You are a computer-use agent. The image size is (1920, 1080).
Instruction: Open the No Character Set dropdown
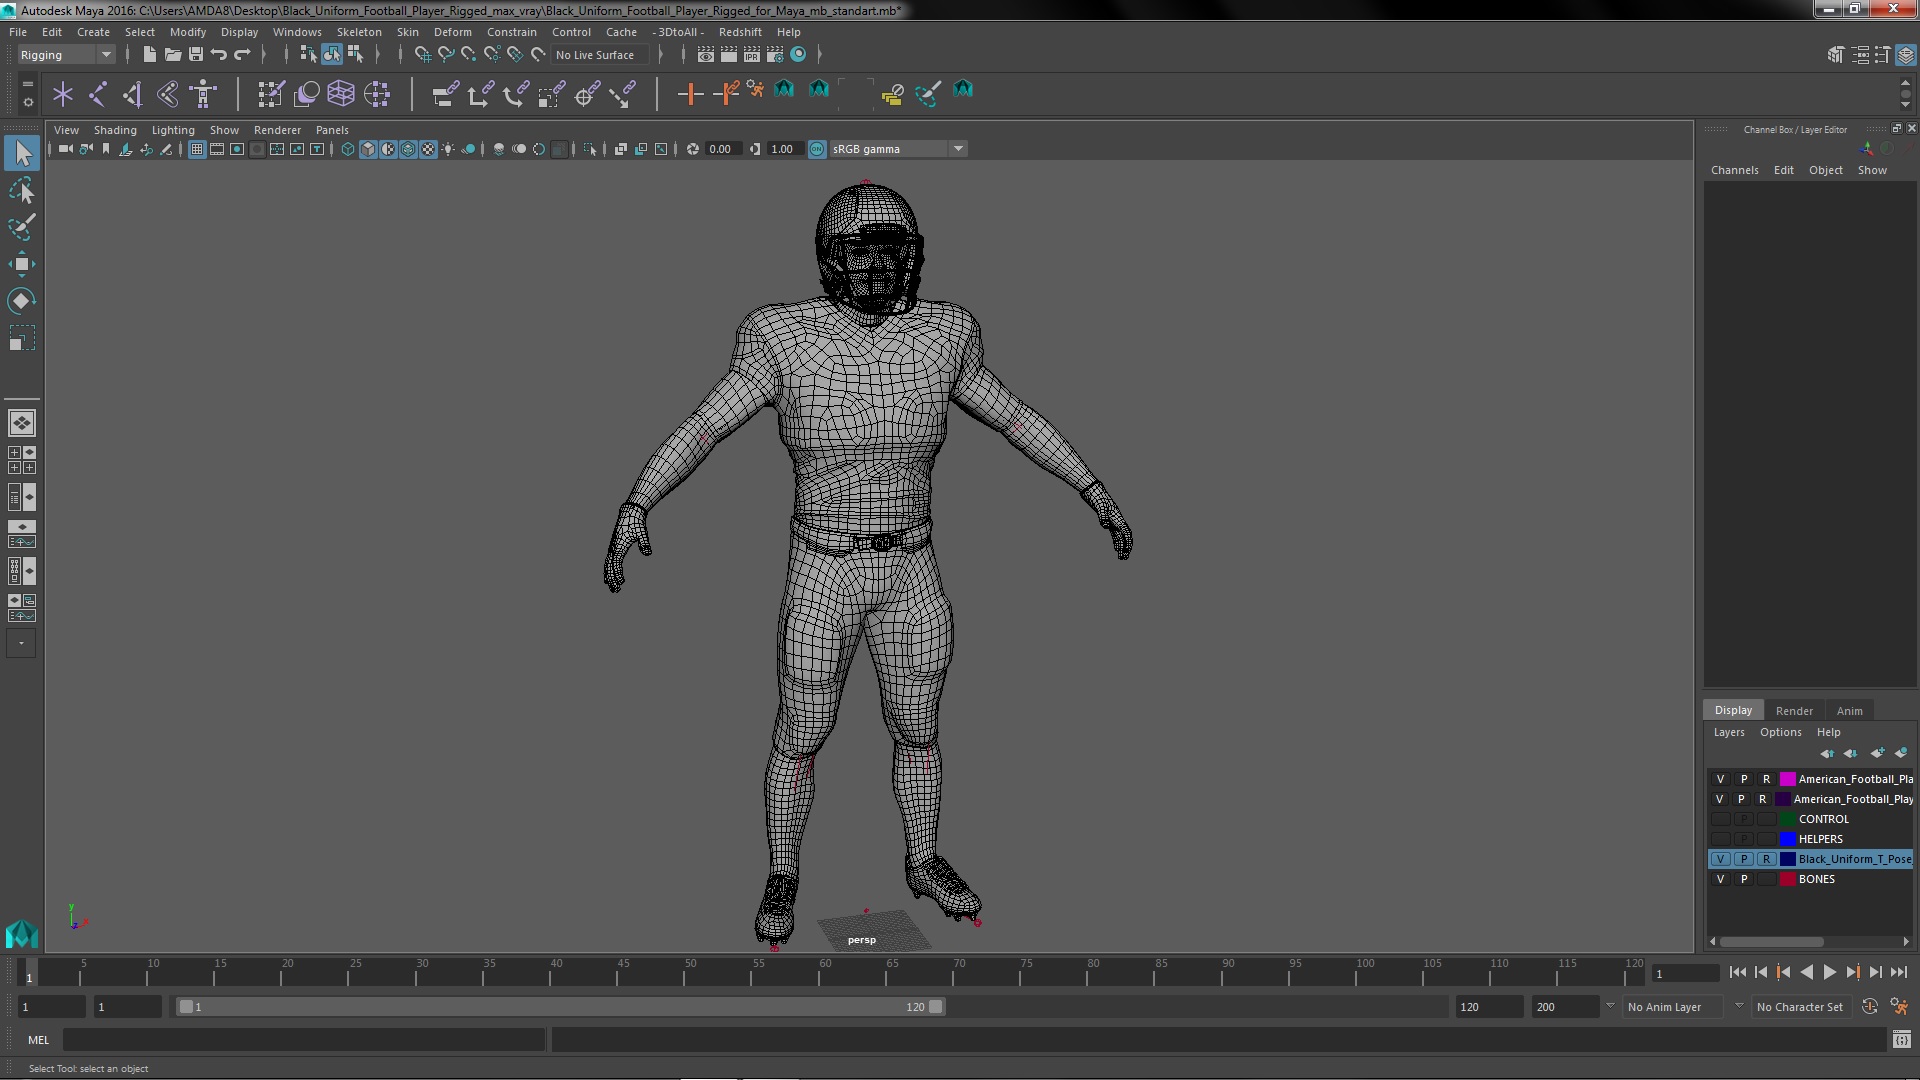[1800, 1007]
